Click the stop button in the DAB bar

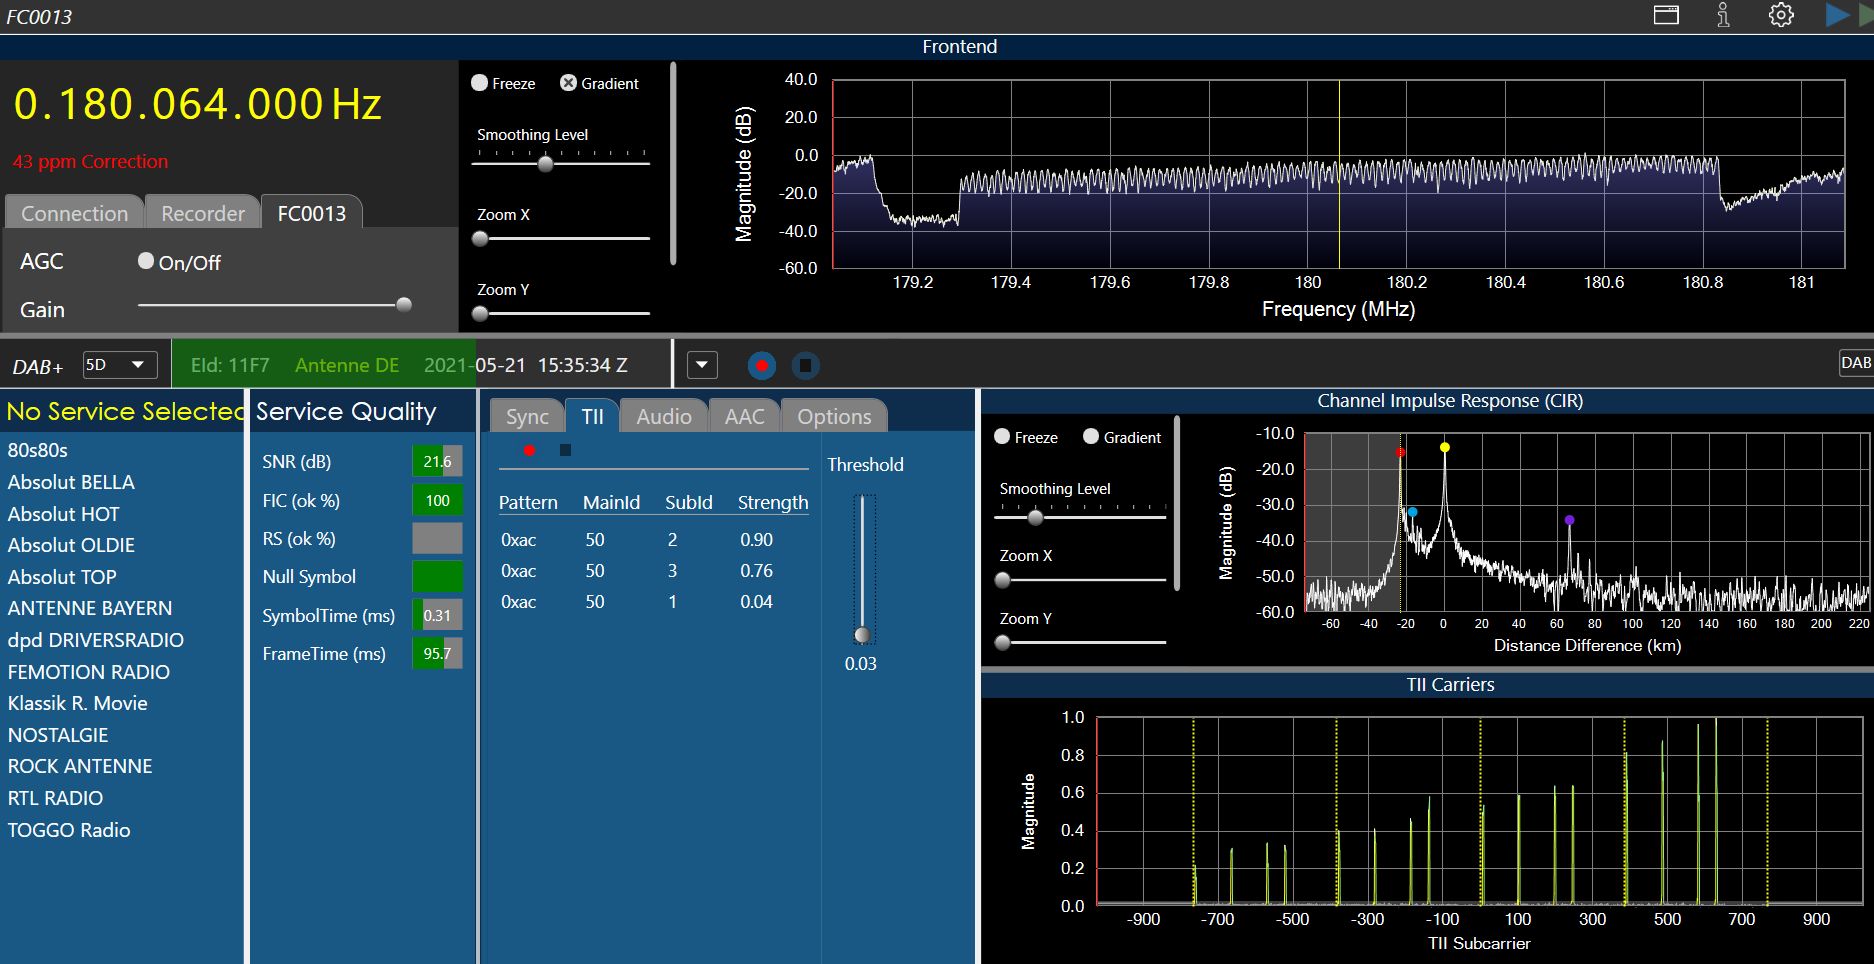(805, 366)
